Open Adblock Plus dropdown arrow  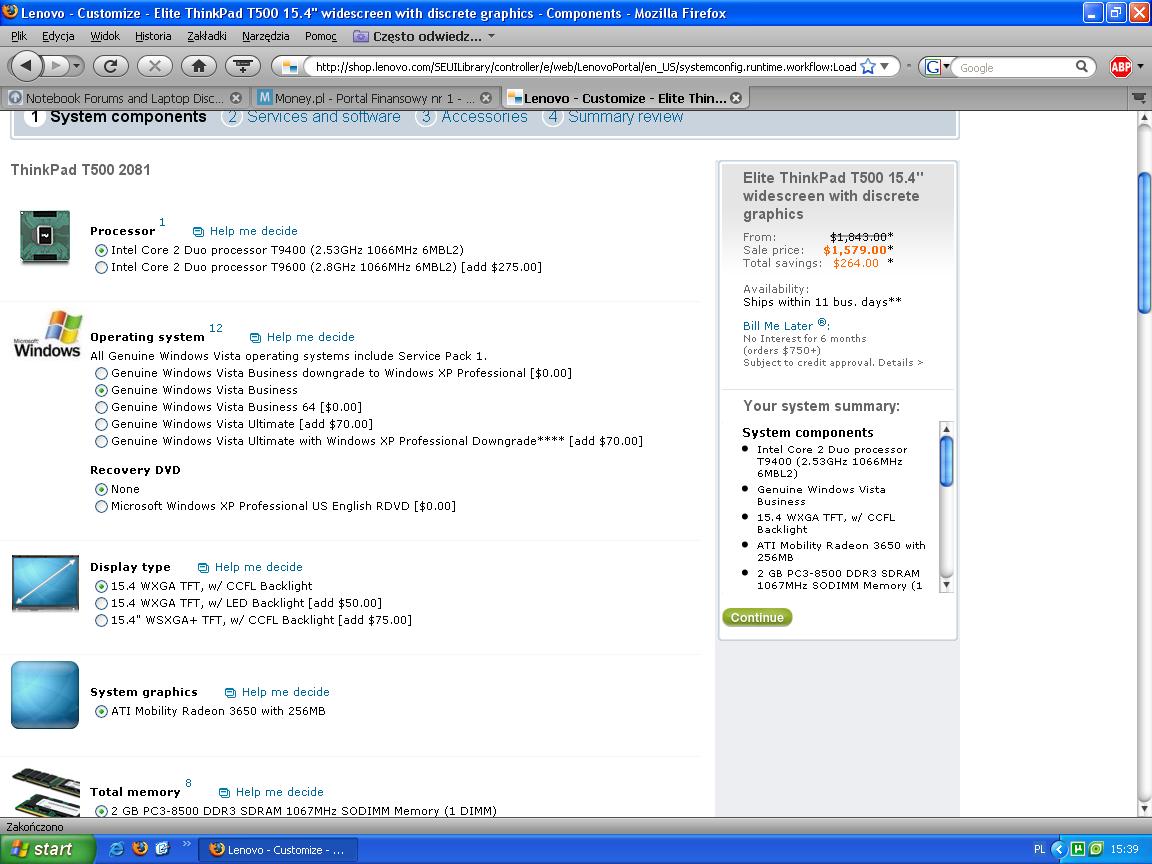coord(1140,66)
